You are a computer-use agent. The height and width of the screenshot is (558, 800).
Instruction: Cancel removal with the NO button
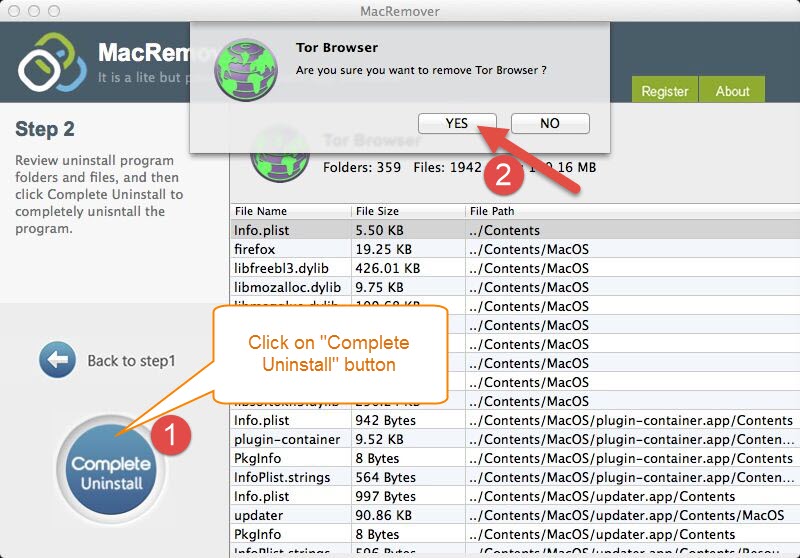coord(550,123)
